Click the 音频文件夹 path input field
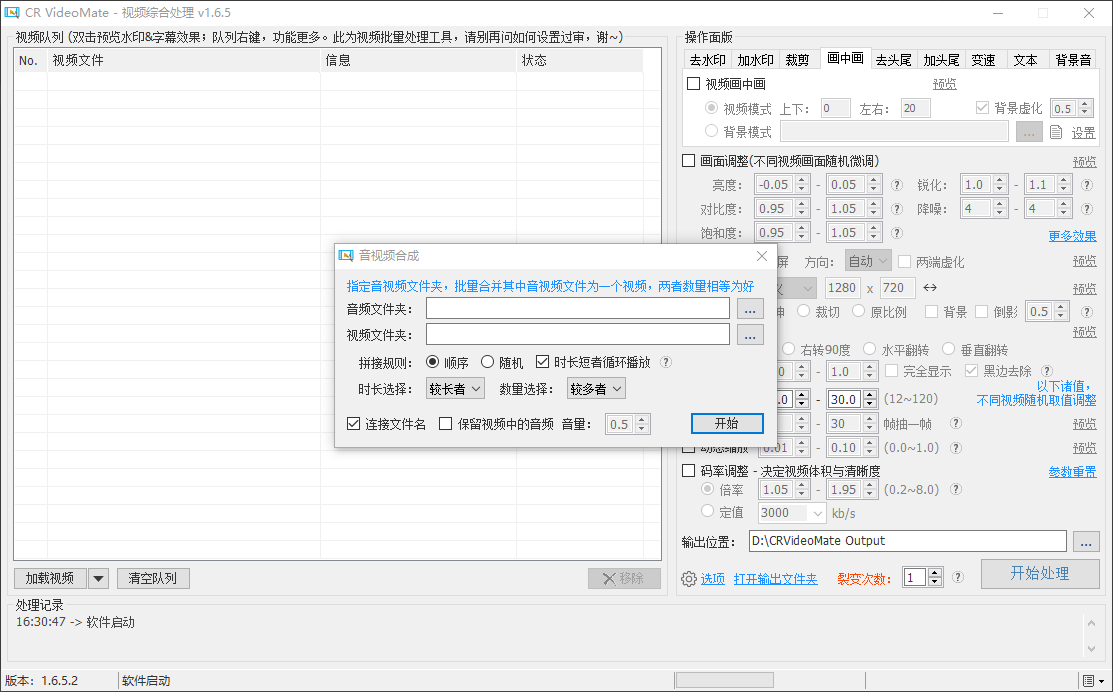This screenshot has width=1113, height=692. click(577, 309)
